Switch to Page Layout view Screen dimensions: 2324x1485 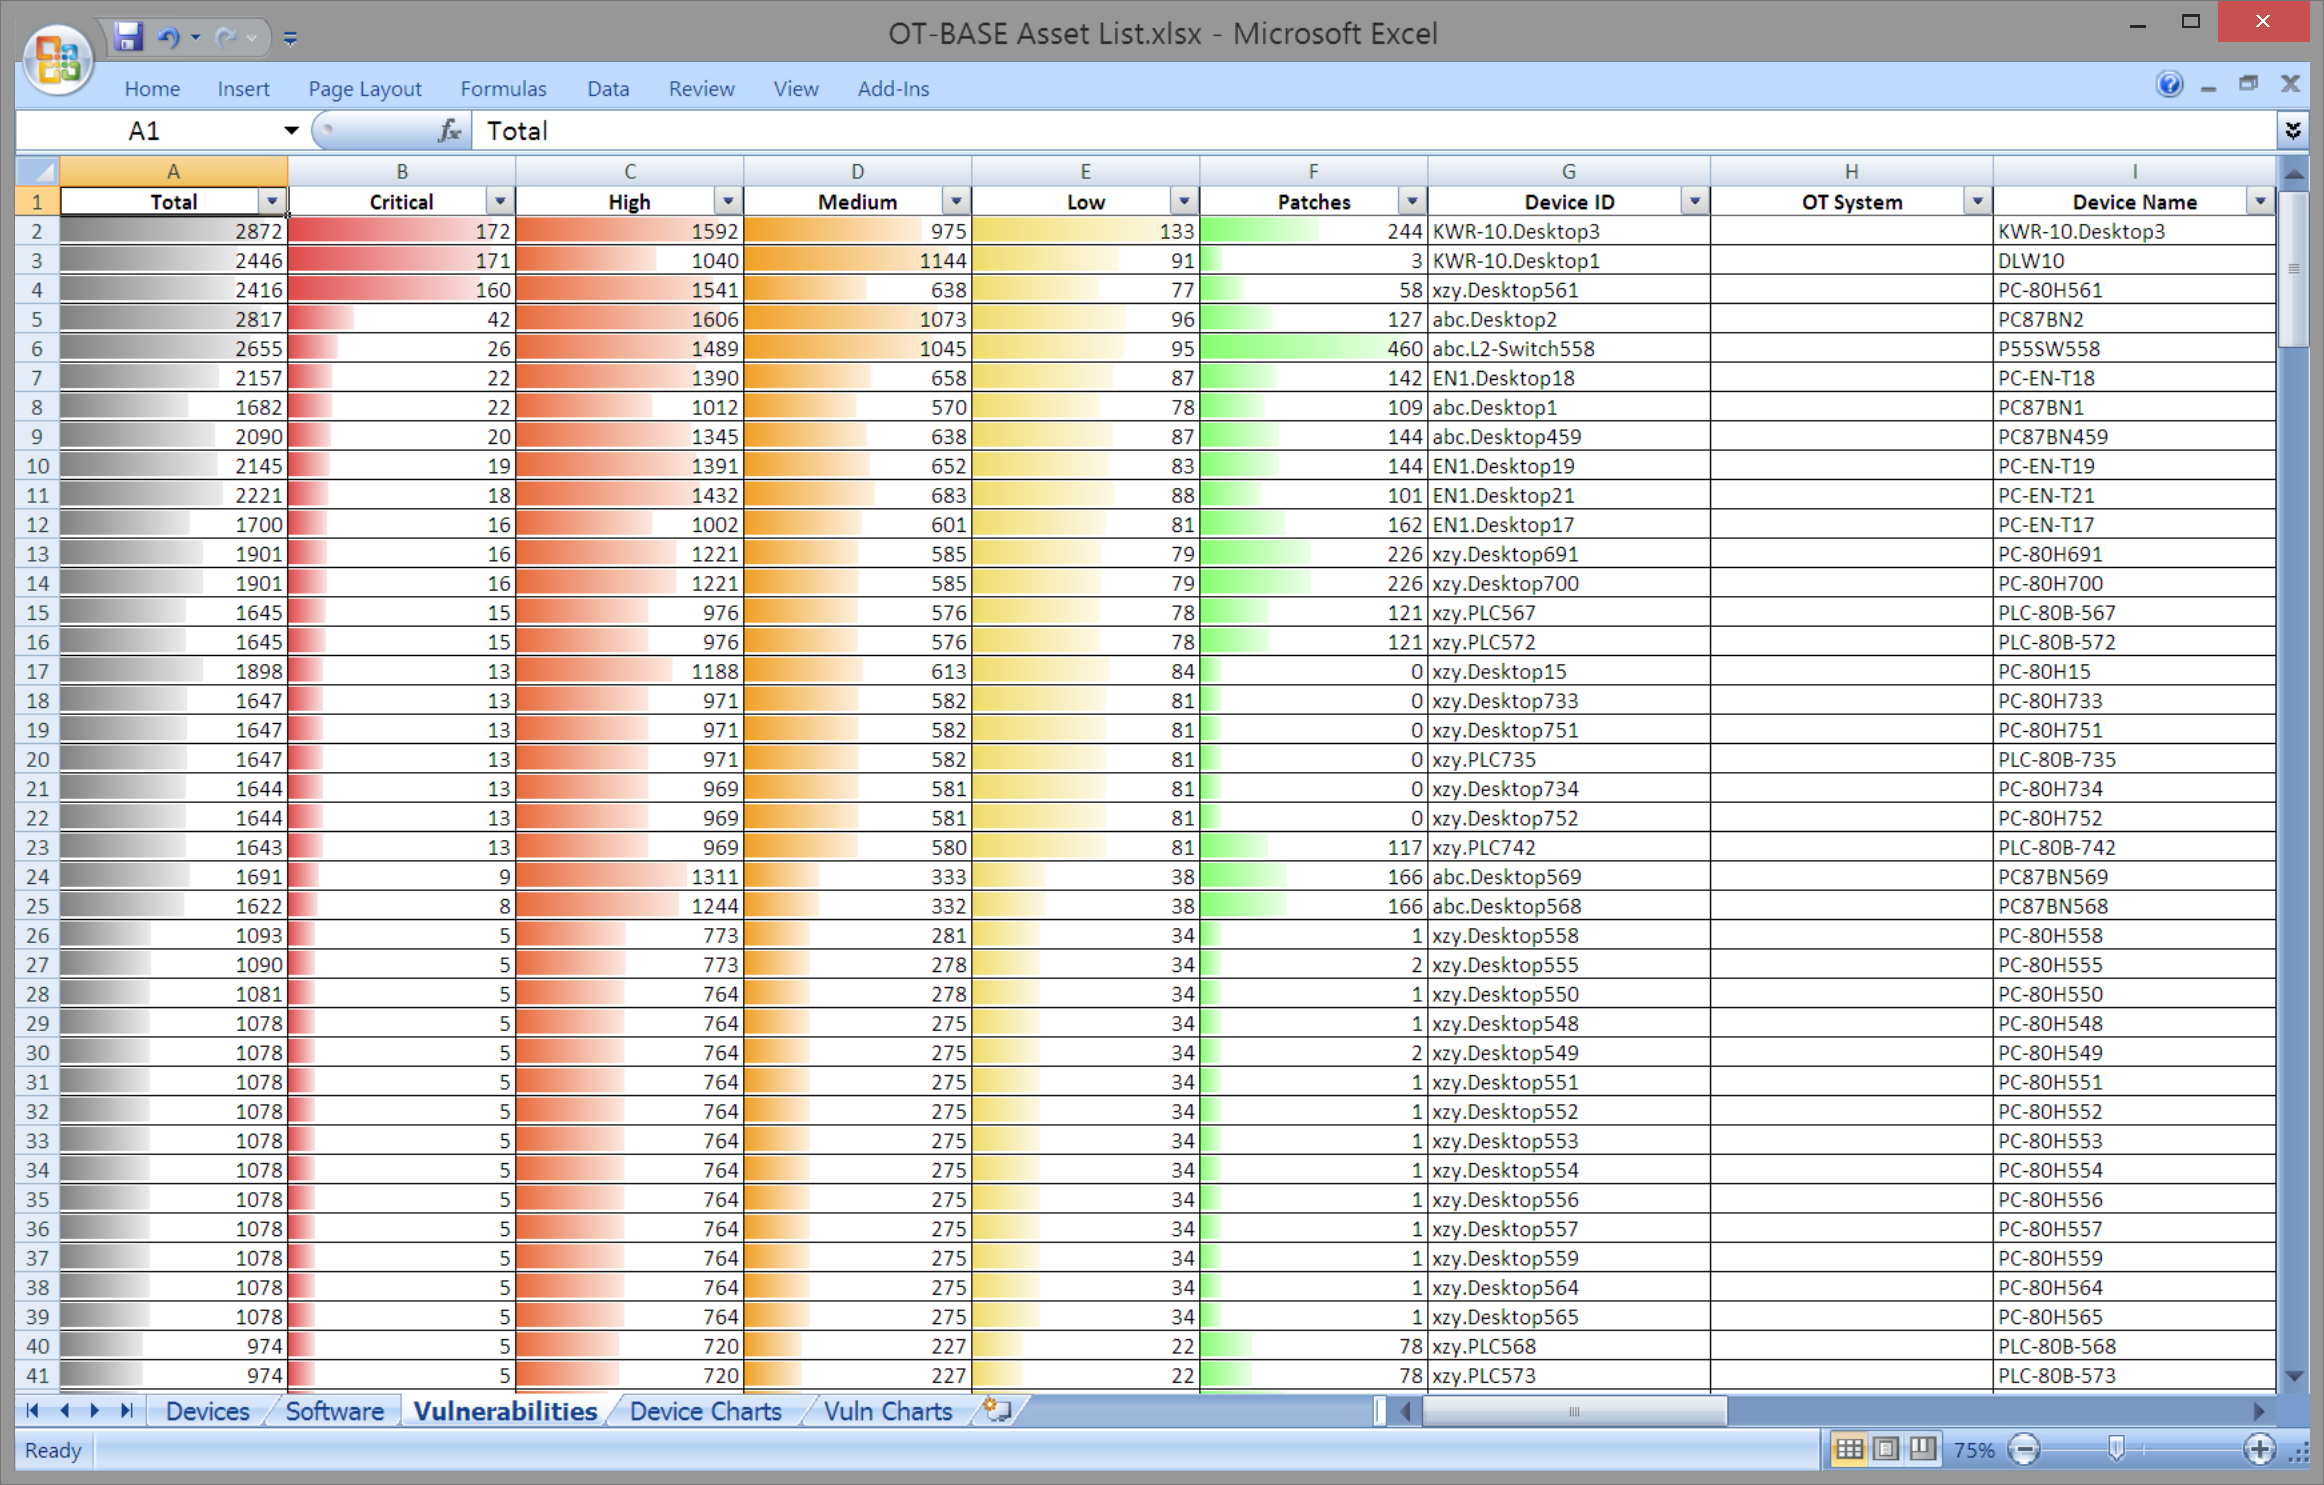coord(1886,1449)
